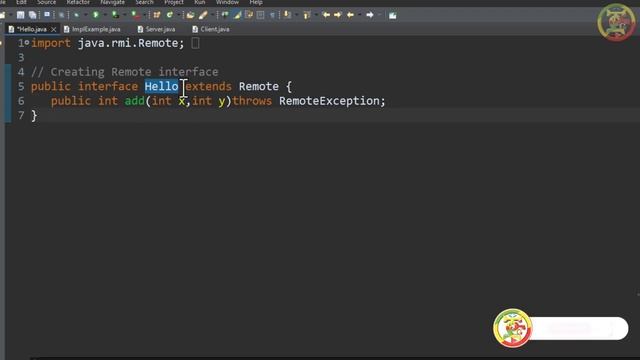
Task: Open dropdown arrow beside New Java Class
Action: coord(178,15)
